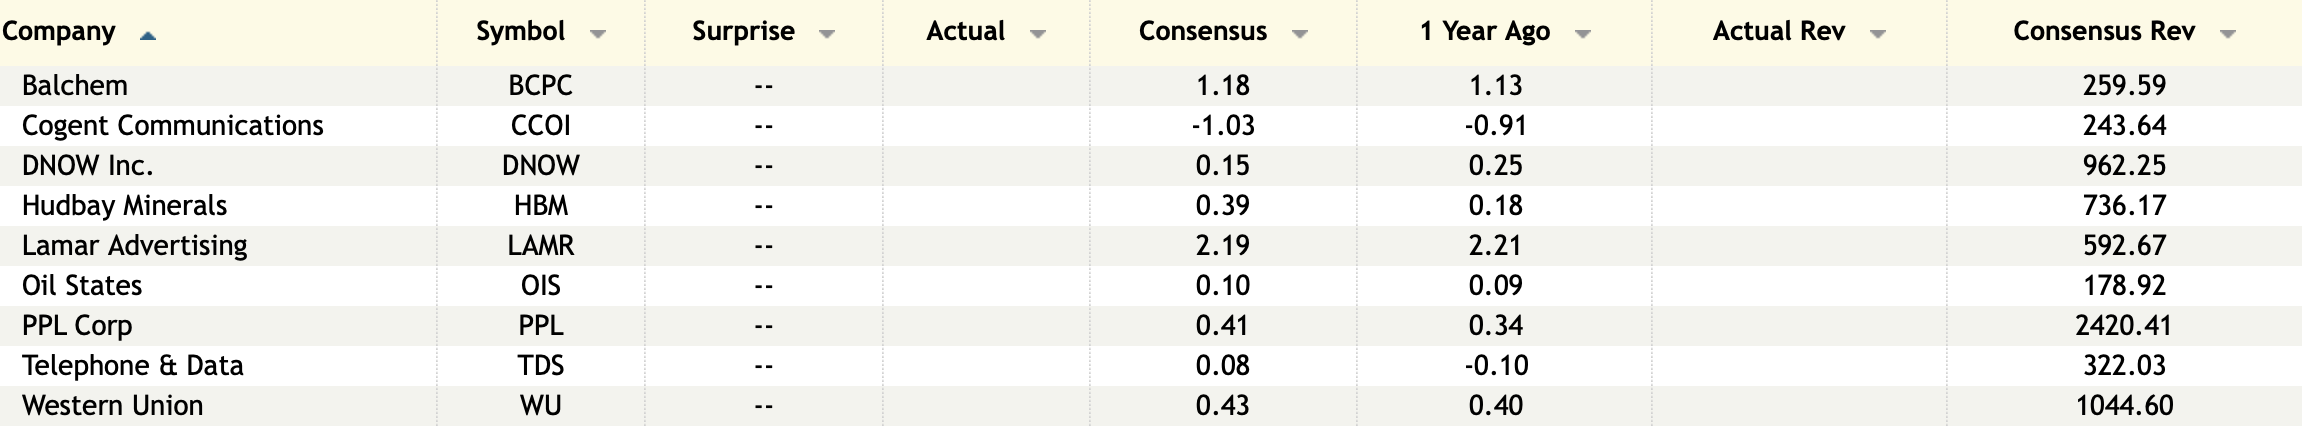Click the LAMR ticker symbol
The image size is (2302, 426).
pos(540,246)
